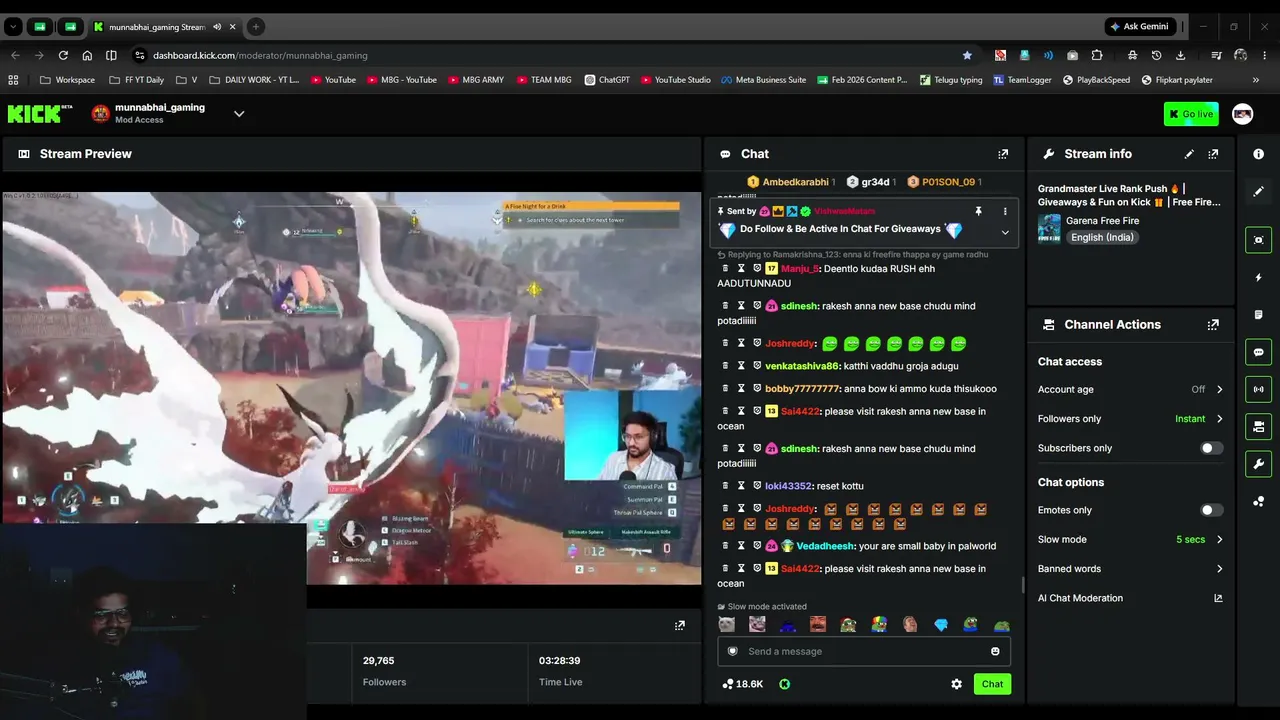Click shield icon on bobby77777777's message
Screen dimensions: 1280x720
coord(757,389)
